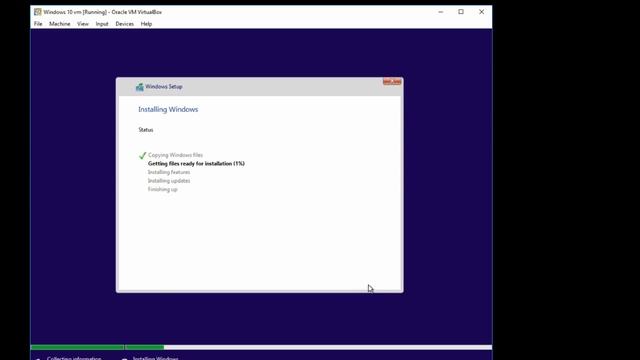The image size is (640, 360).
Task: Open the Help menu
Action: click(146, 24)
